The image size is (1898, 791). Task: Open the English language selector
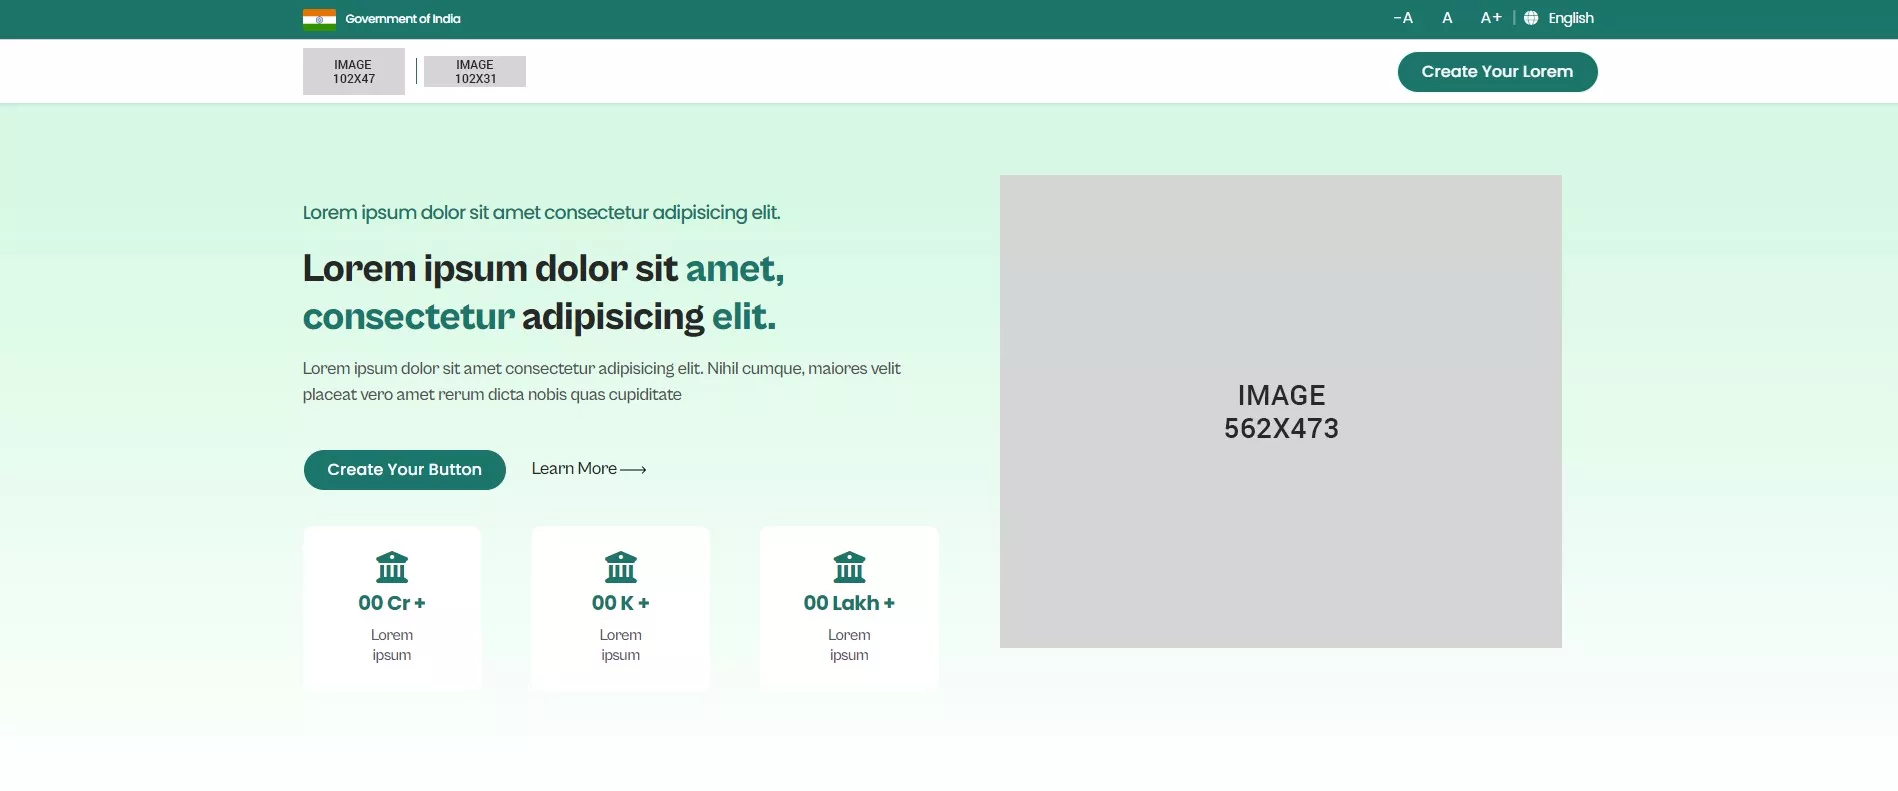(1571, 18)
